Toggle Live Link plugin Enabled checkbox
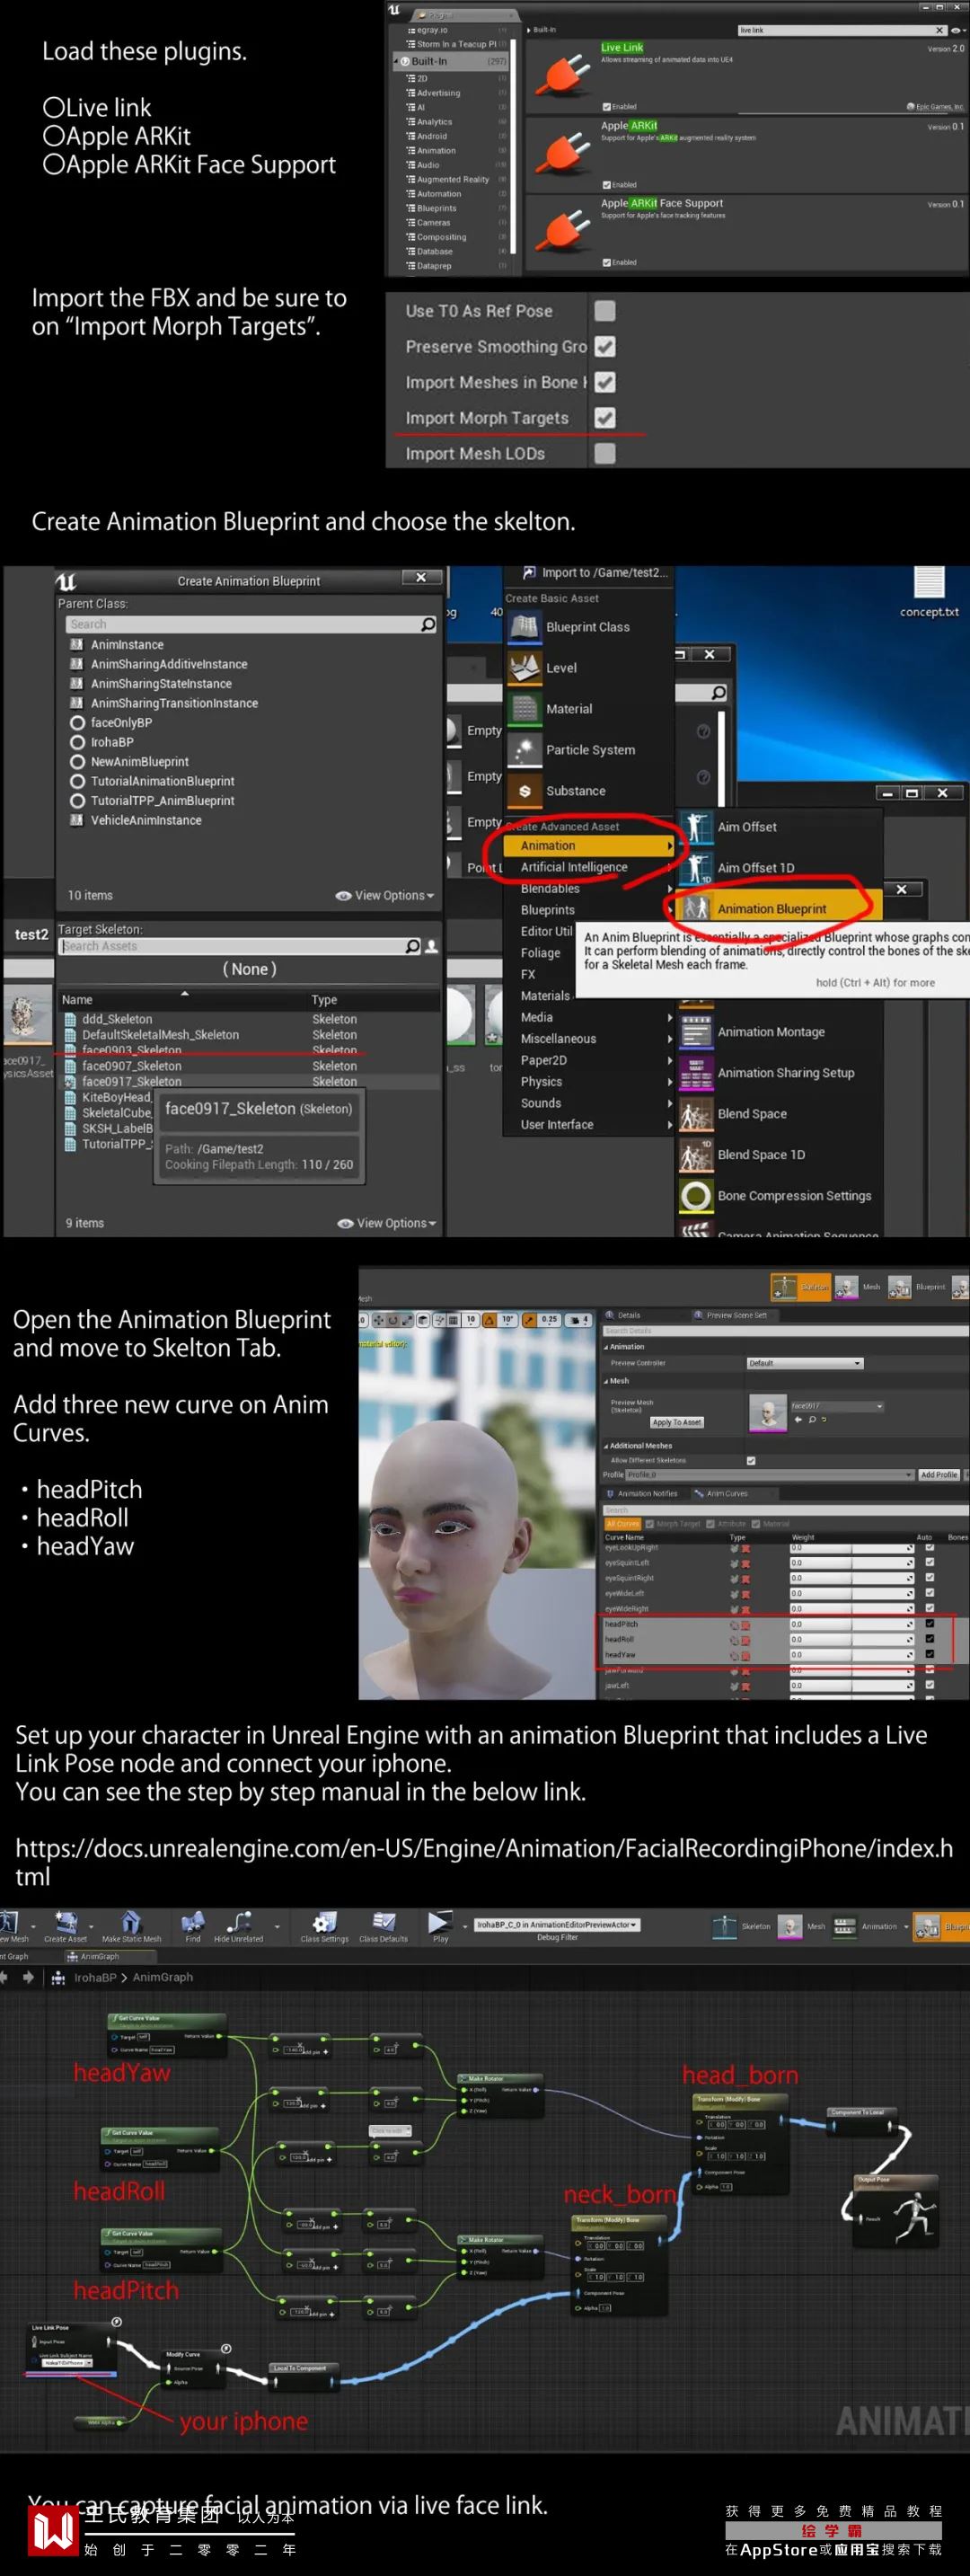This screenshot has height=2576, width=970. point(606,107)
